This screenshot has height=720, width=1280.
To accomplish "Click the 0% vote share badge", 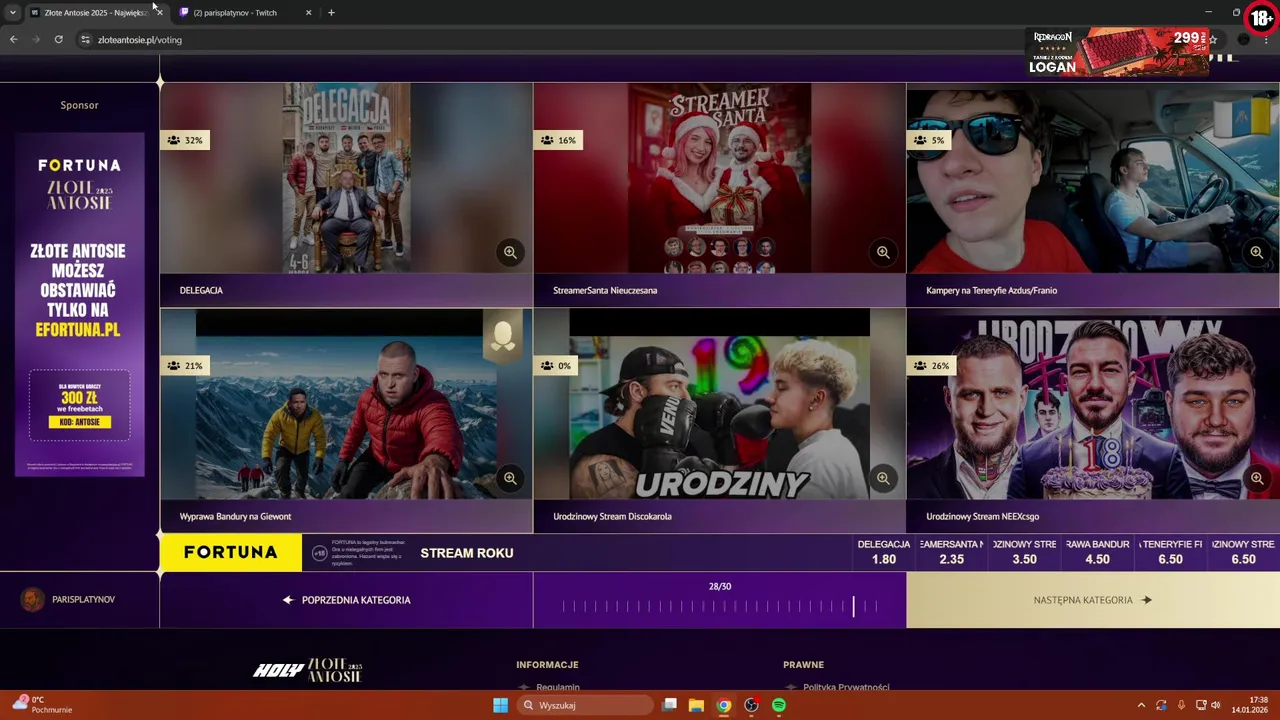I will pos(556,366).
